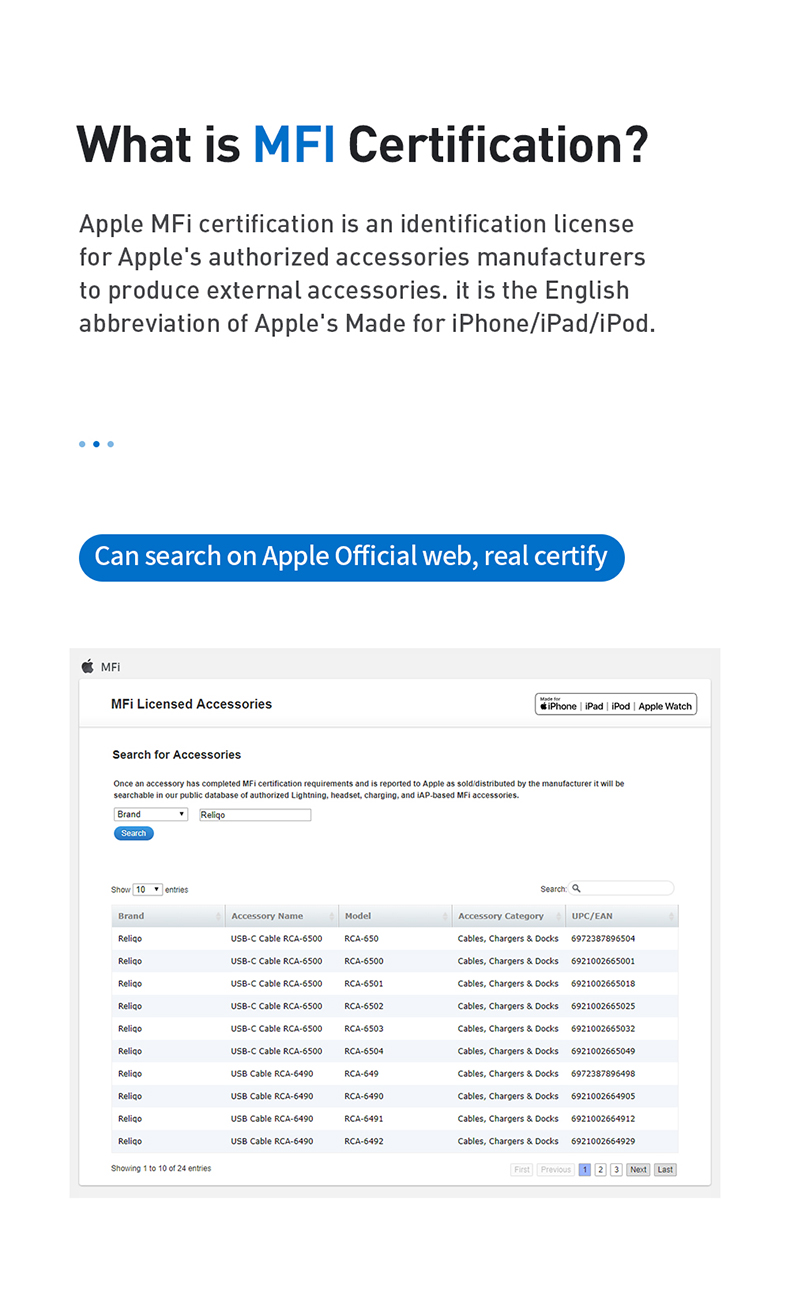Go to page 2 of results
Image resolution: width=790 pixels, height=1304 pixels.
[600, 1169]
